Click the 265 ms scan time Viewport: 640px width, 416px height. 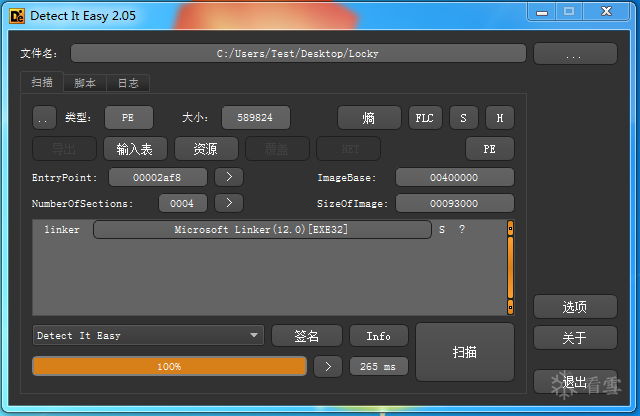coord(378,367)
